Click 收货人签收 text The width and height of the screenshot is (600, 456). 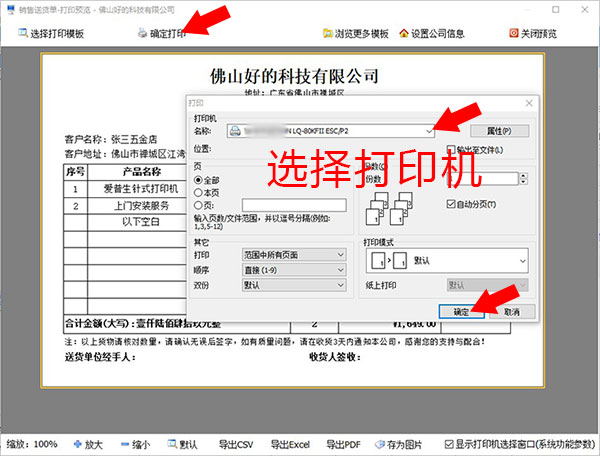335,357
